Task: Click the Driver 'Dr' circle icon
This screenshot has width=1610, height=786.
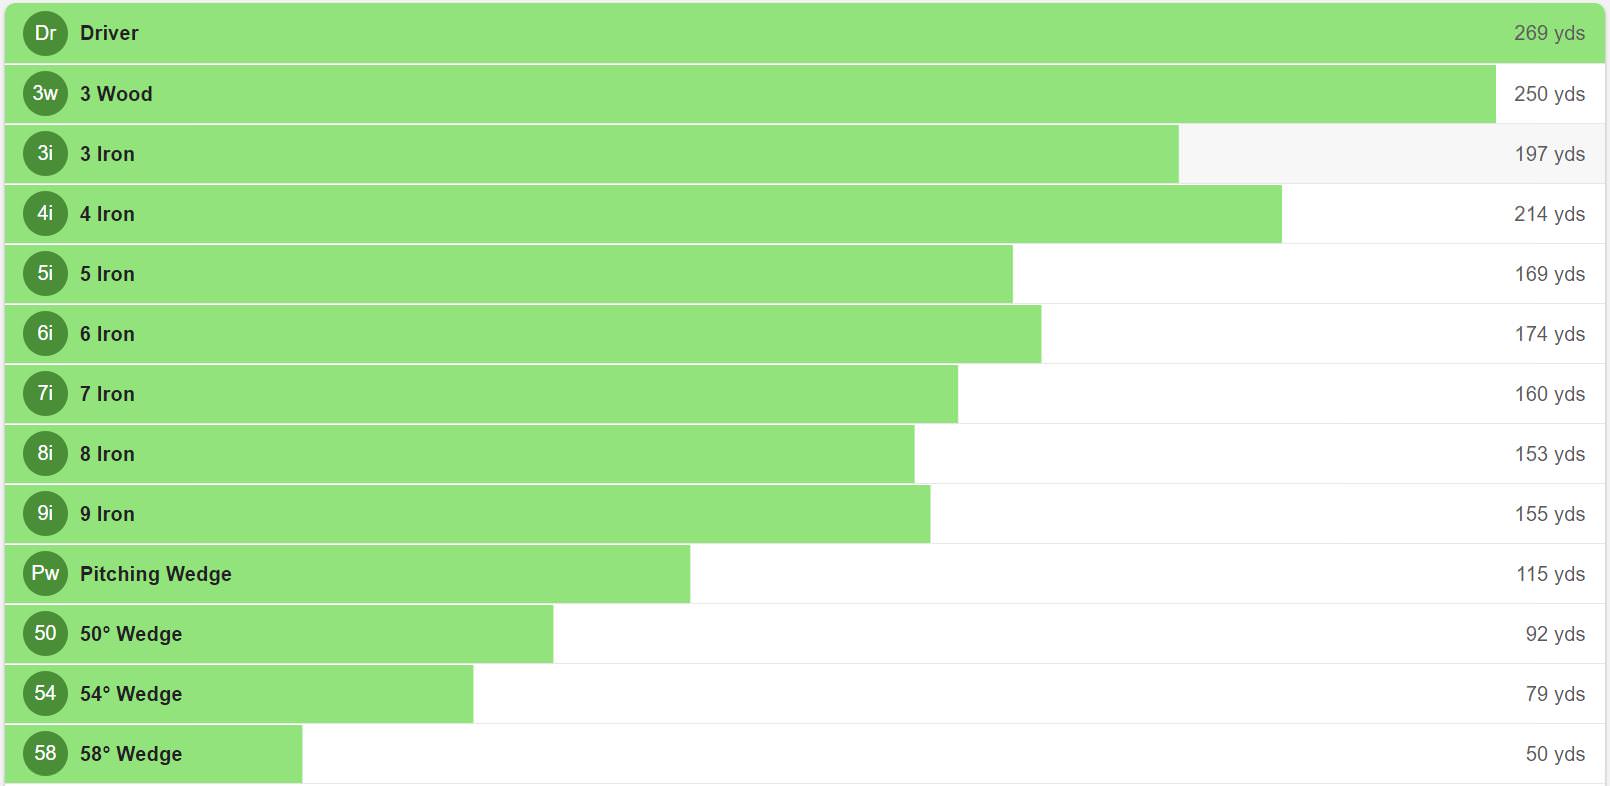Action: 45,33
